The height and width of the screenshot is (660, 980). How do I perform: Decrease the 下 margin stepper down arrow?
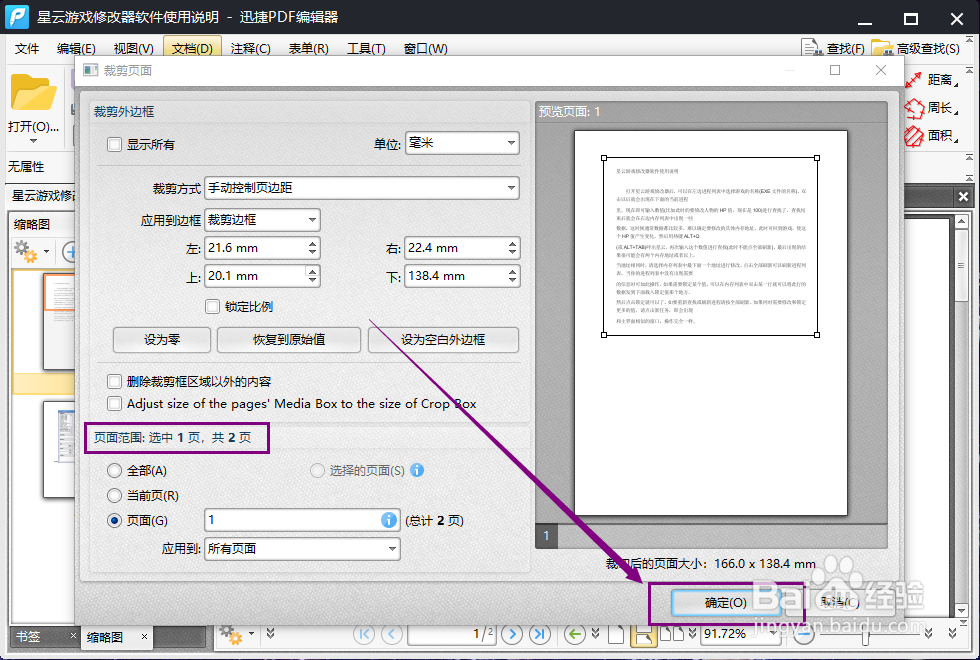tap(512, 281)
